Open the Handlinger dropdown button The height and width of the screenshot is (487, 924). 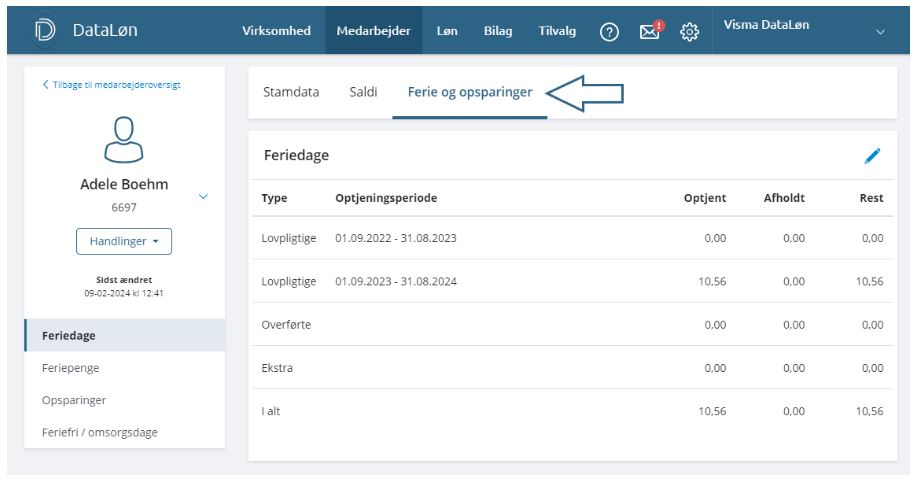click(x=124, y=242)
